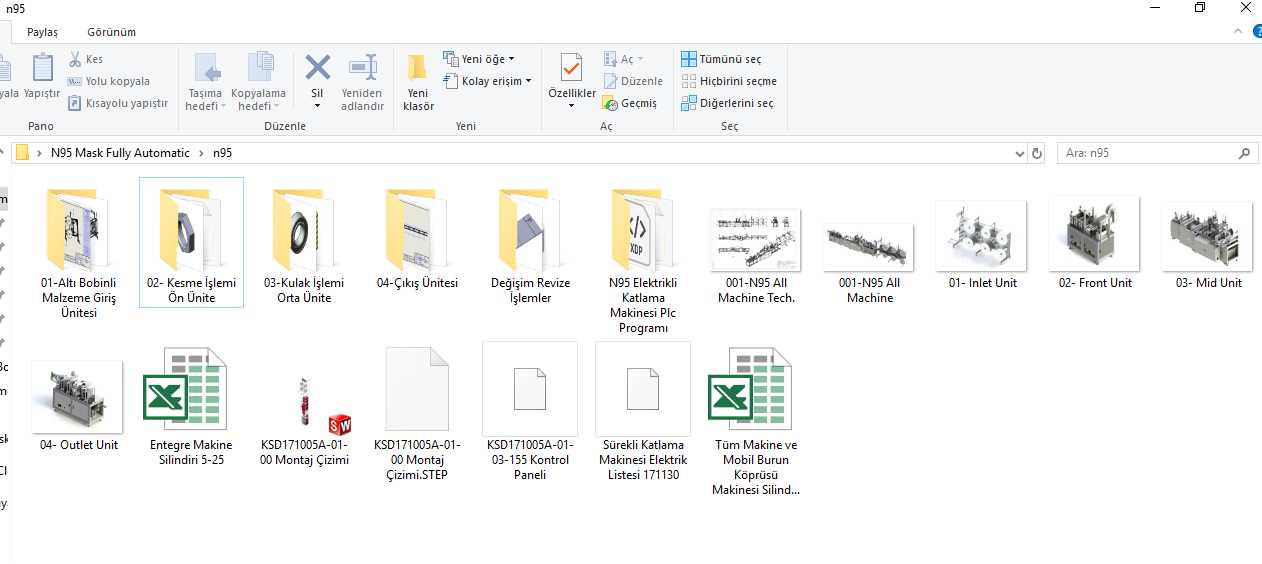Click Yolu kopyala in the ribbon
Image resolution: width=1262 pixels, height=564 pixels.
click(x=108, y=81)
